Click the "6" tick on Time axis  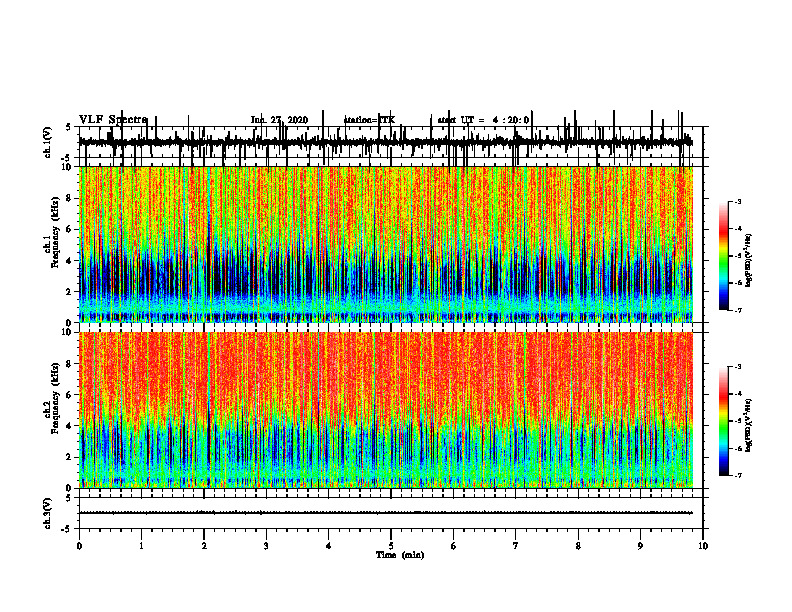tap(453, 546)
